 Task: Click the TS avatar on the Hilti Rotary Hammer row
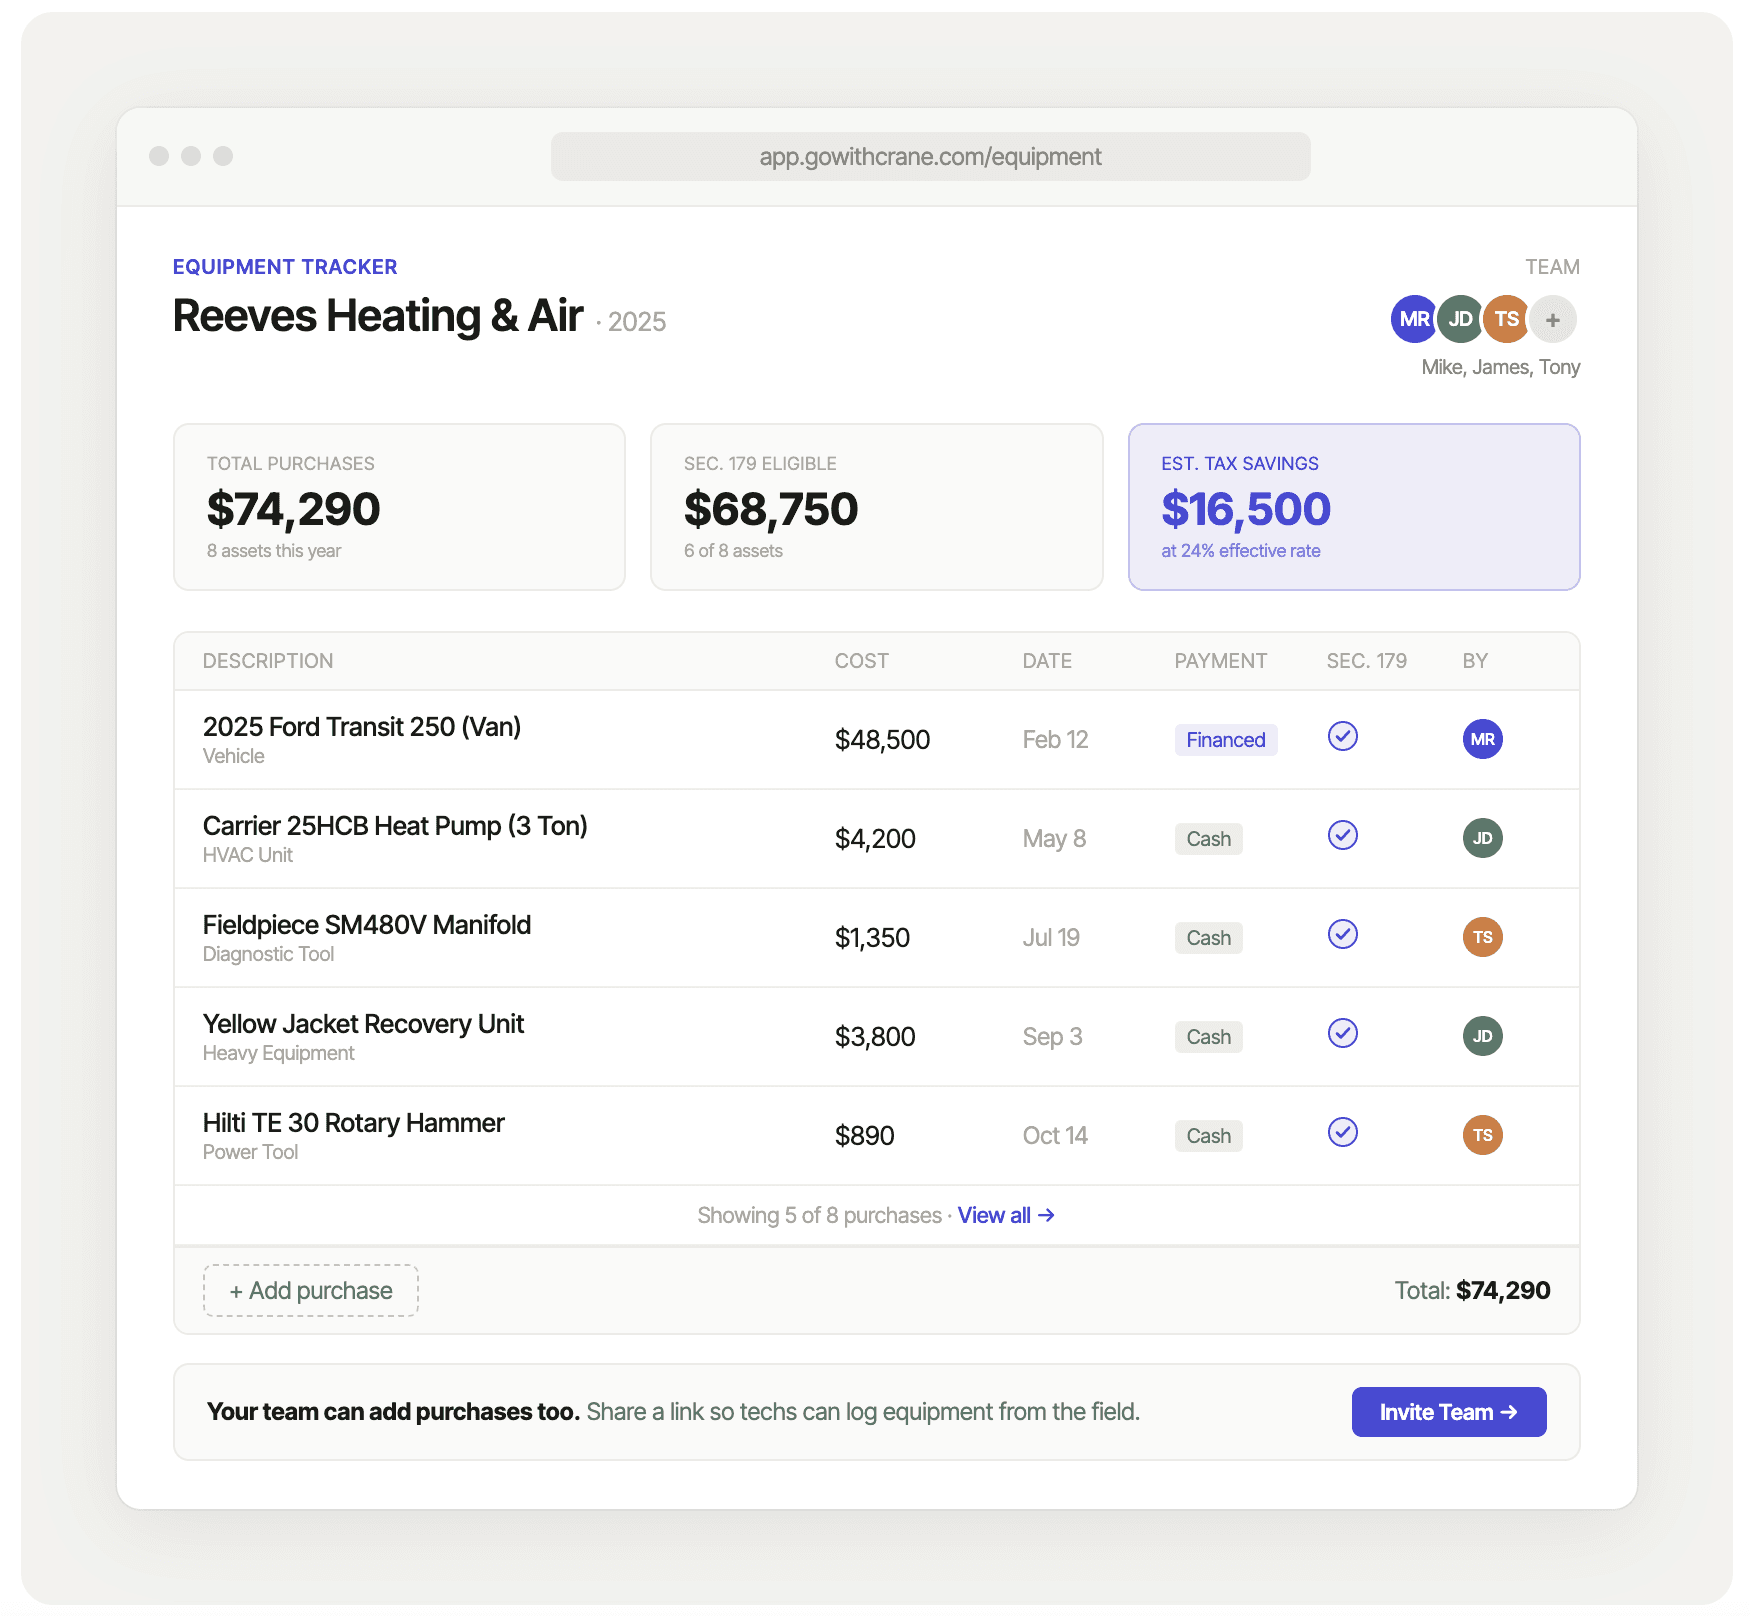coord(1482,1135)
